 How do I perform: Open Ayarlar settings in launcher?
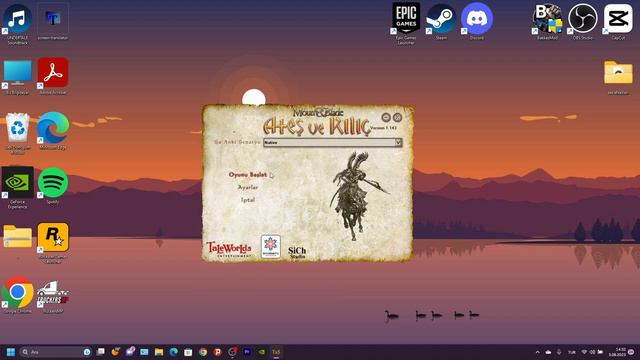coord(248,187)
